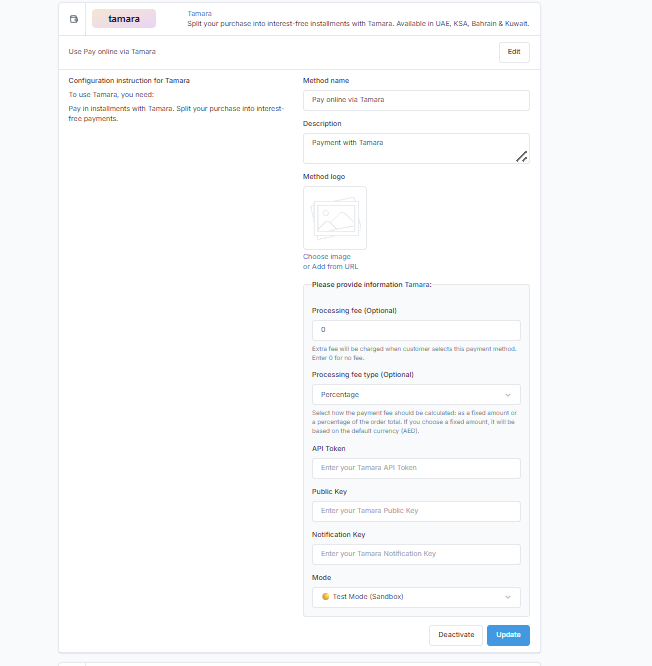This screenshot has width=652, height=666.
Task: Click the drag handle icon beside Tamara logo
Action: (x=74, y=19)
